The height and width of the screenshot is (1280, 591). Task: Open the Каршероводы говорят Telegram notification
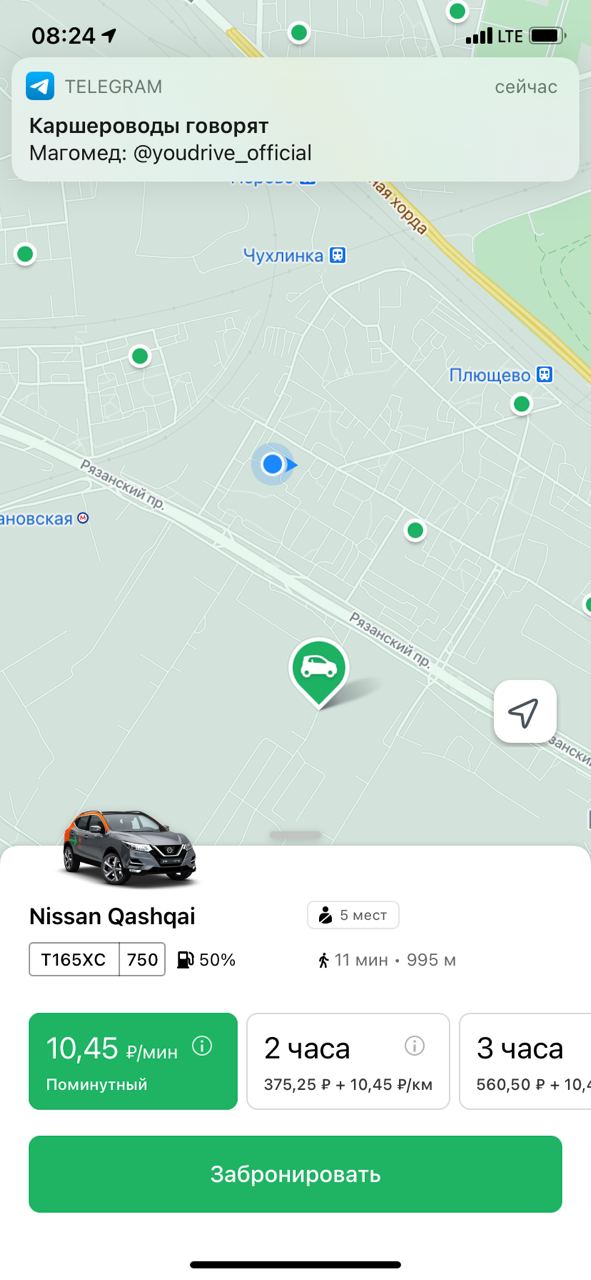pyautogui.click(x=295, y=119)
